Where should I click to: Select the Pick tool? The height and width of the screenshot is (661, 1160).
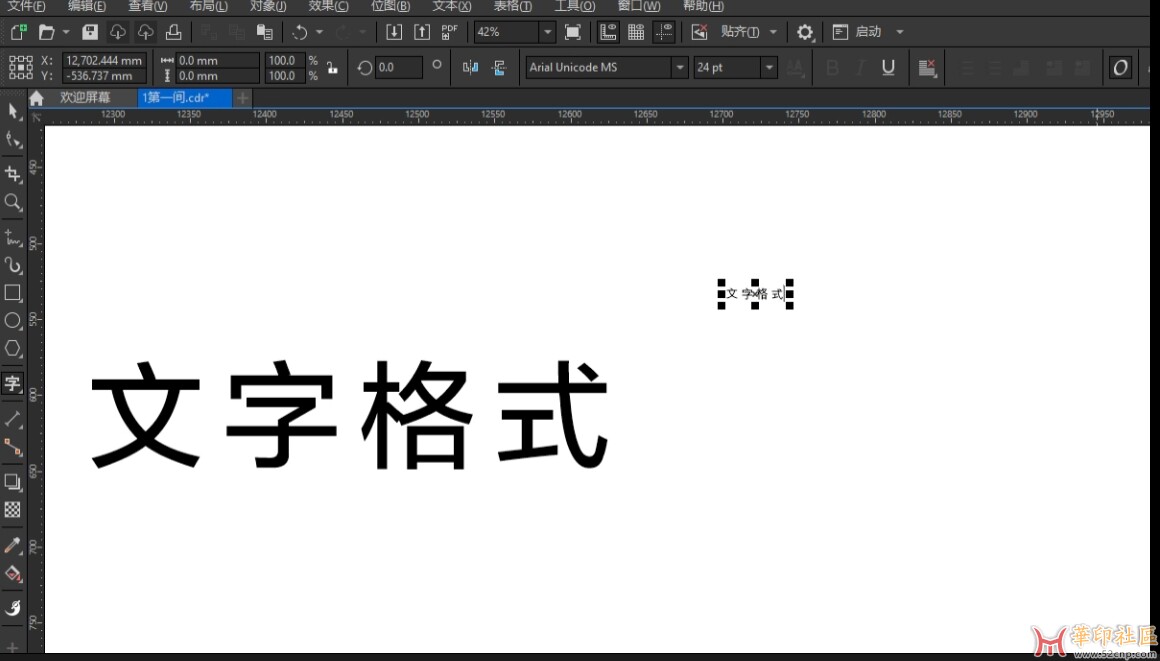13,112
